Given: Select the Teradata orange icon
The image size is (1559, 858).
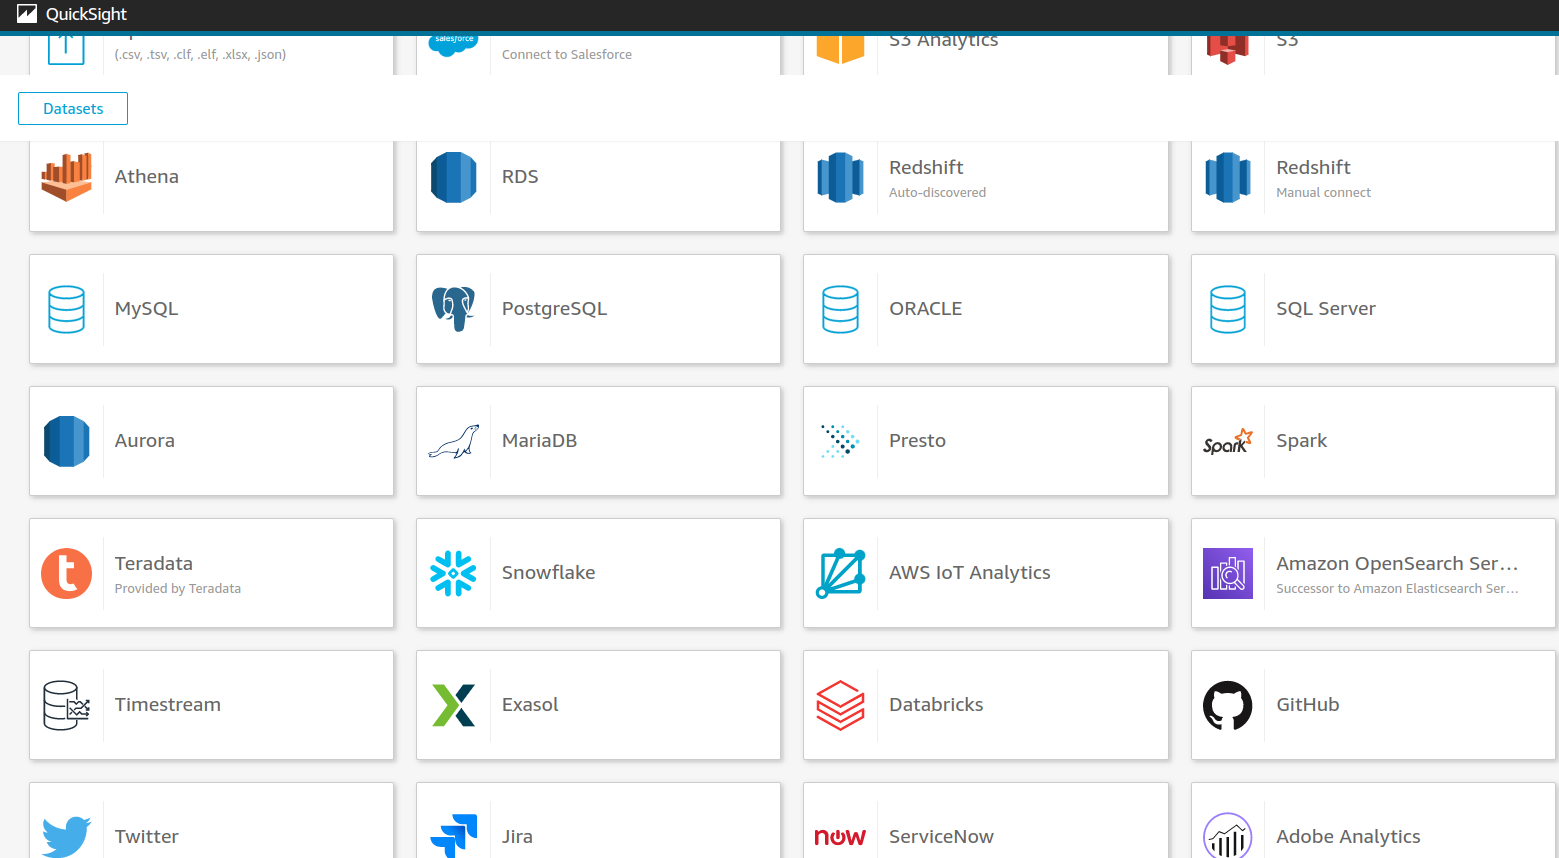Looking at the screenshot, I should [x=67, y=573].
